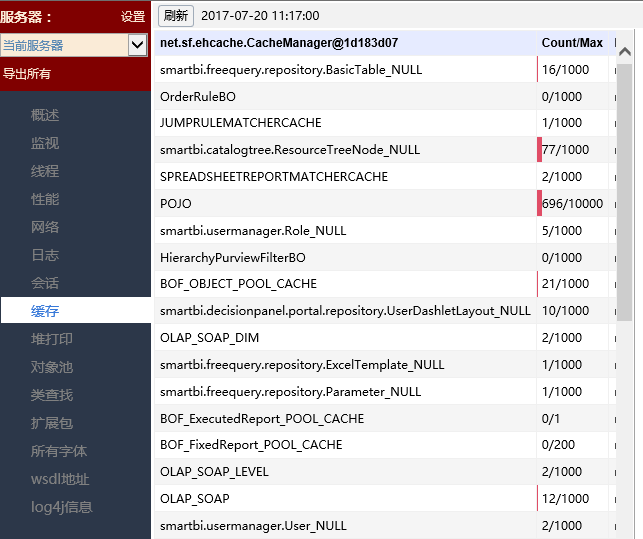Click the scrollbar up arrow
The width and height of the screenshot is (643, 539).
click(x=625, y=52)
